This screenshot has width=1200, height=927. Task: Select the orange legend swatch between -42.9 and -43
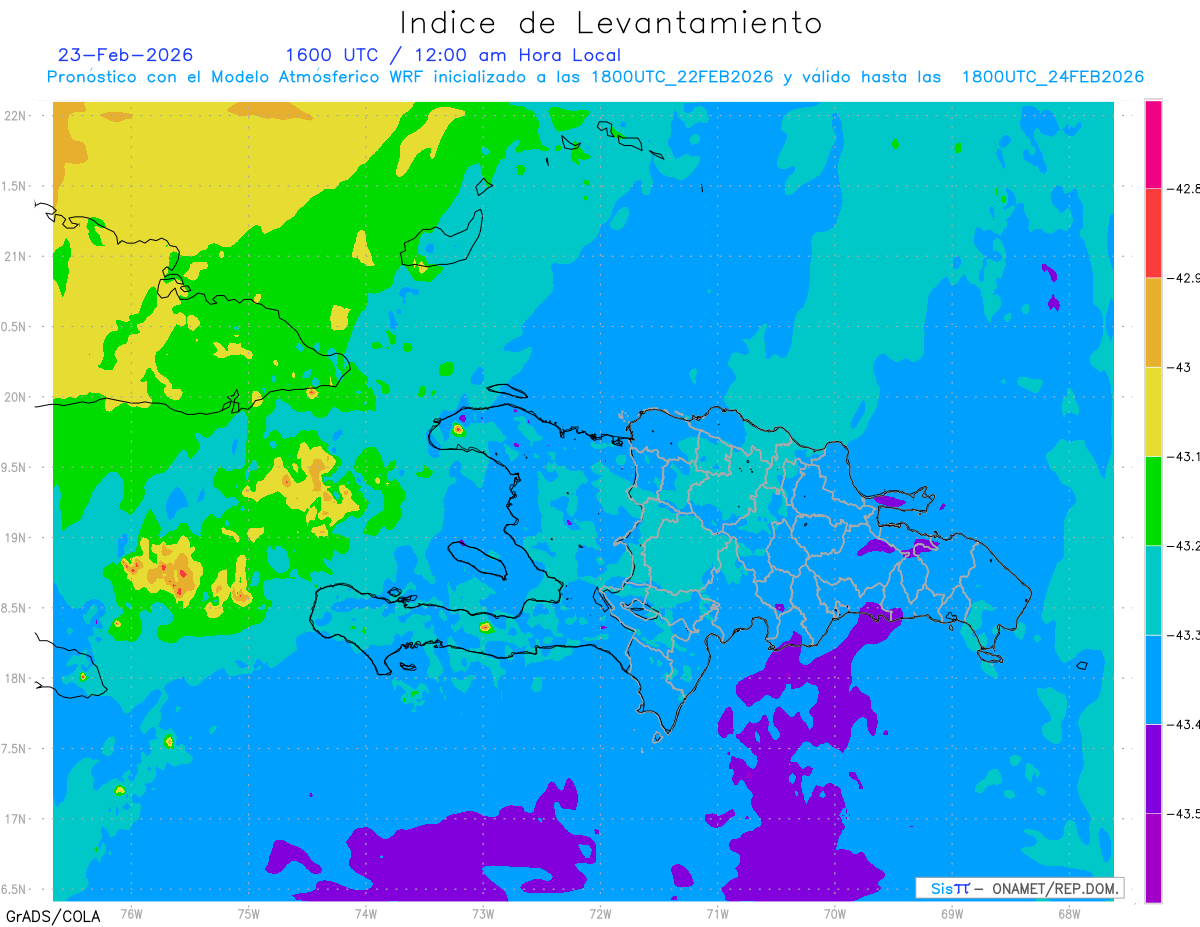point(1153,322)
